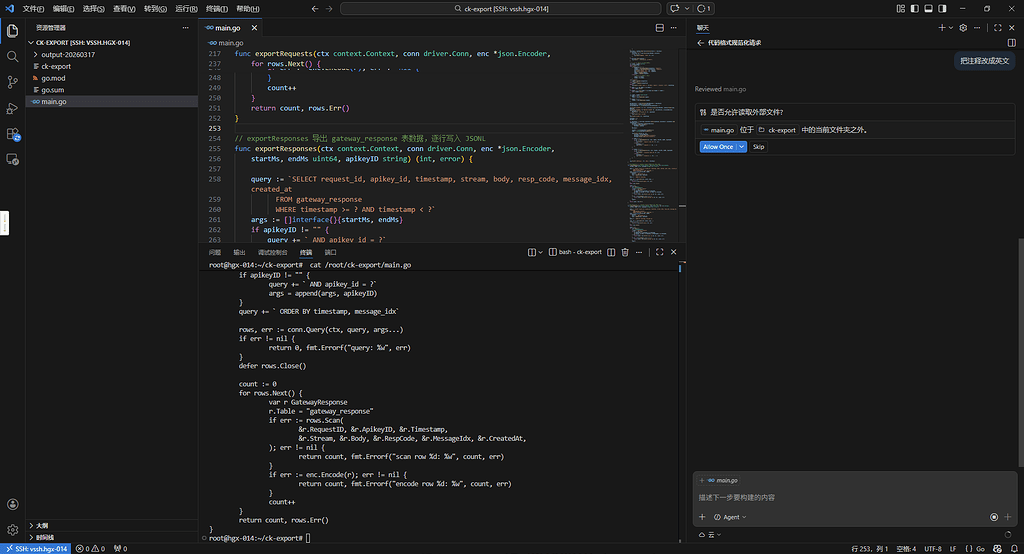Screen dimensions: 1024x554
Task: Split the terminal pane
Action: (x=611, y=252)
